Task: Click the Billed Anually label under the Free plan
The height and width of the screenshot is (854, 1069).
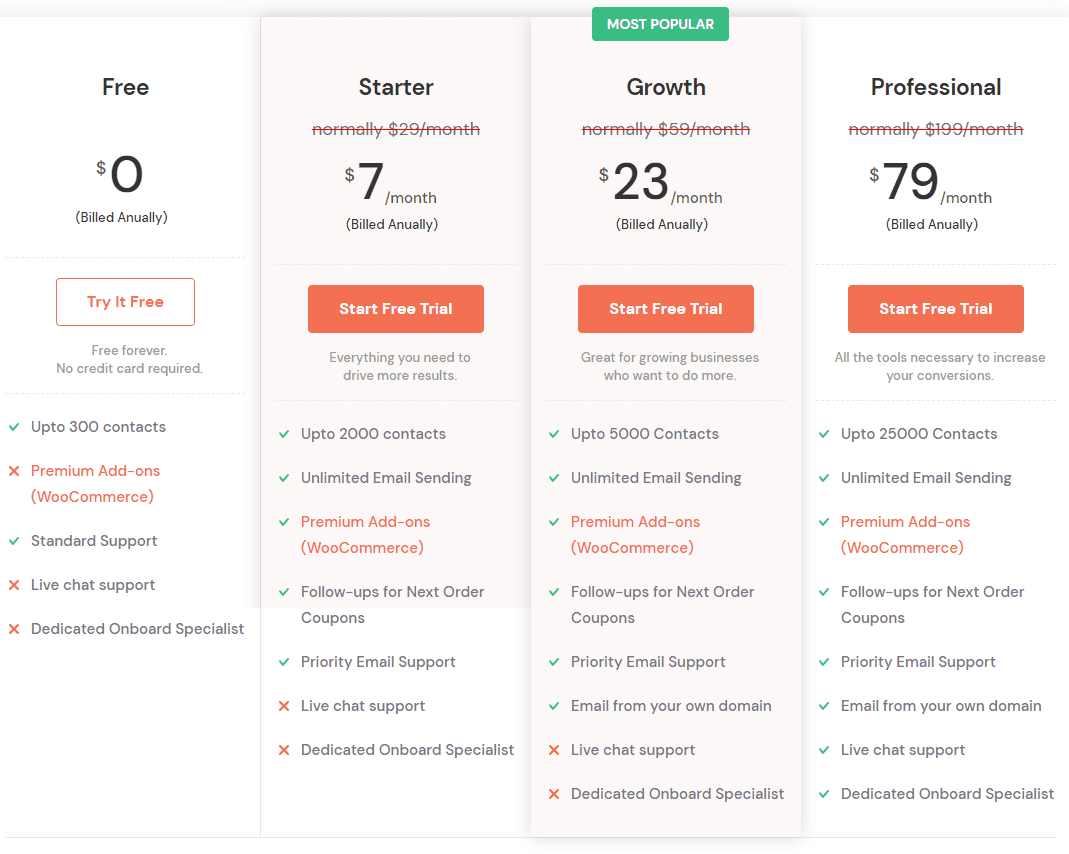Action: tap(121, 217)
